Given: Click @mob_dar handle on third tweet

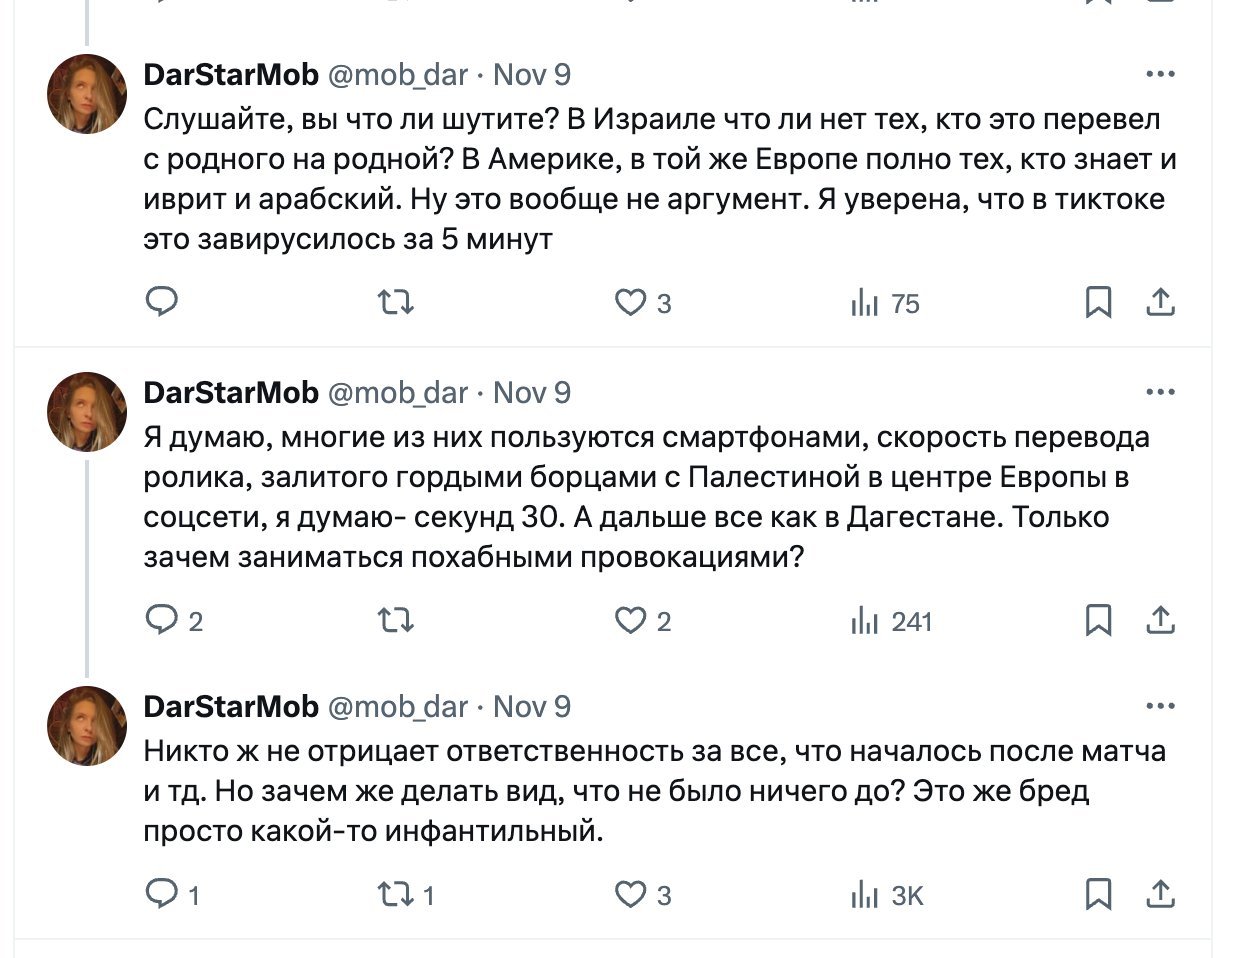Looking at the screenshot, I should 398,707.
